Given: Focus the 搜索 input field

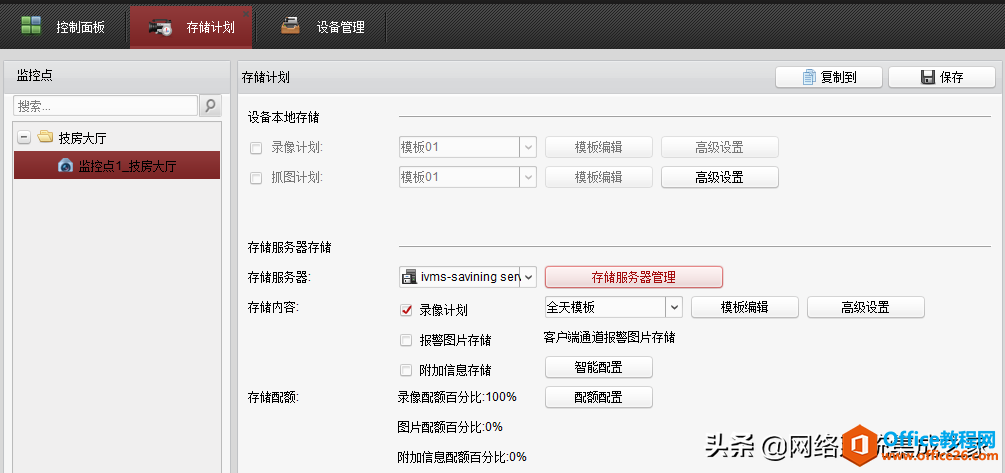Looking at the screenshot, I should click(x=105, y=106).
